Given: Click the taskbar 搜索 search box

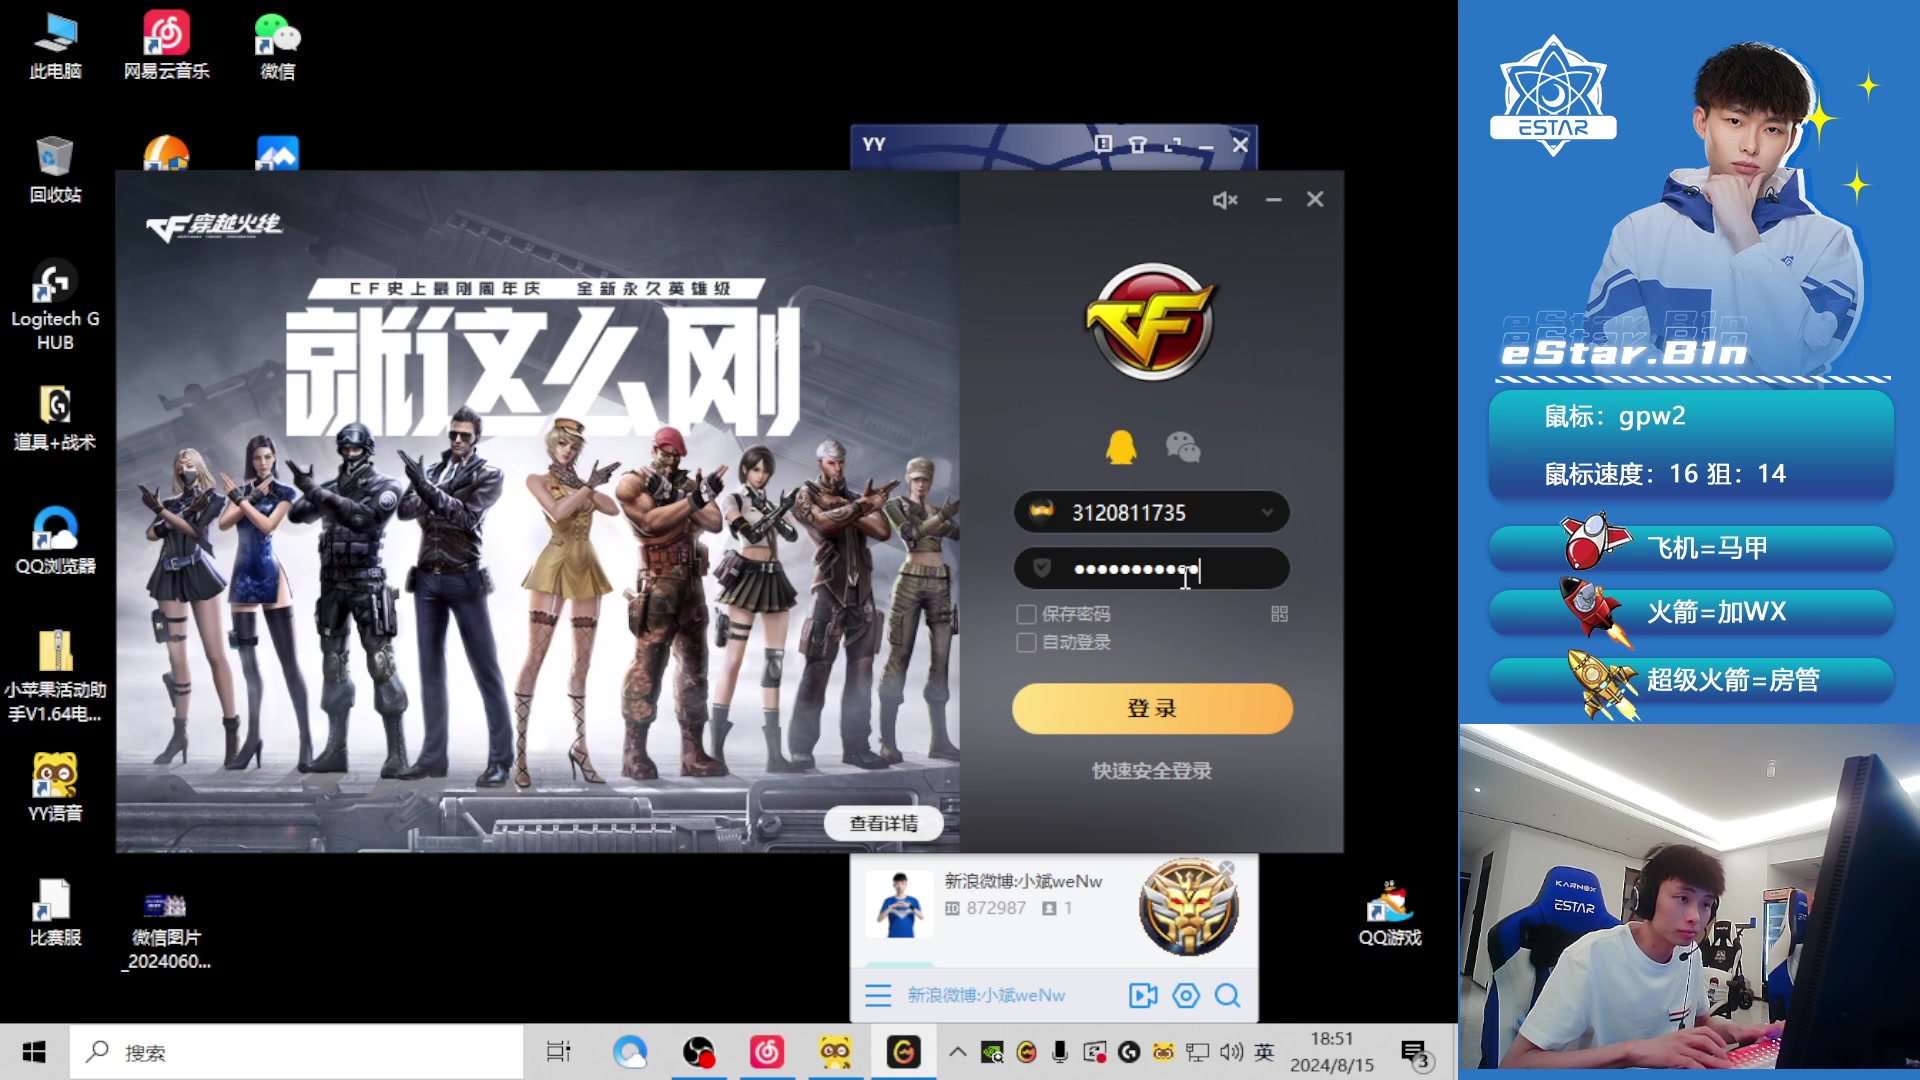Looking at the screenshot, I should pos(297,1052).
